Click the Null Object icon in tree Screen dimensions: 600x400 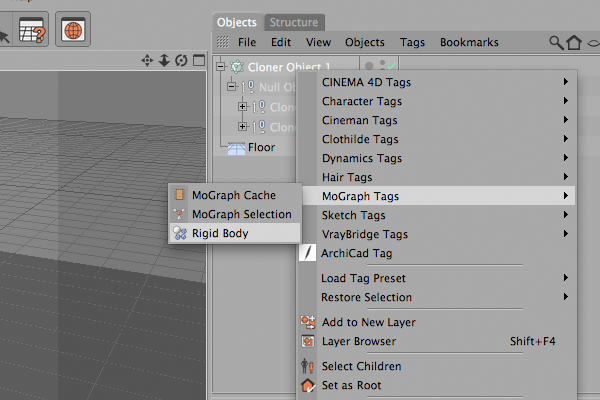248,87
